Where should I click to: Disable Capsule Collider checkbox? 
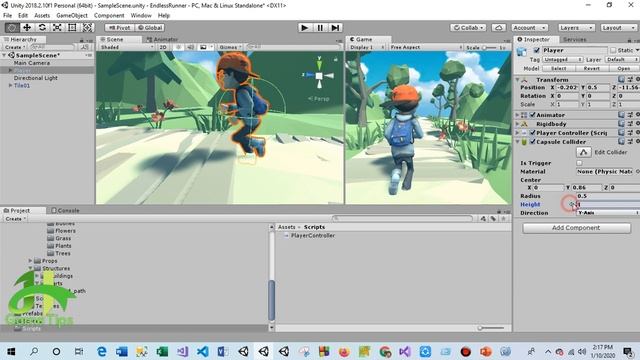coord(532,142)
